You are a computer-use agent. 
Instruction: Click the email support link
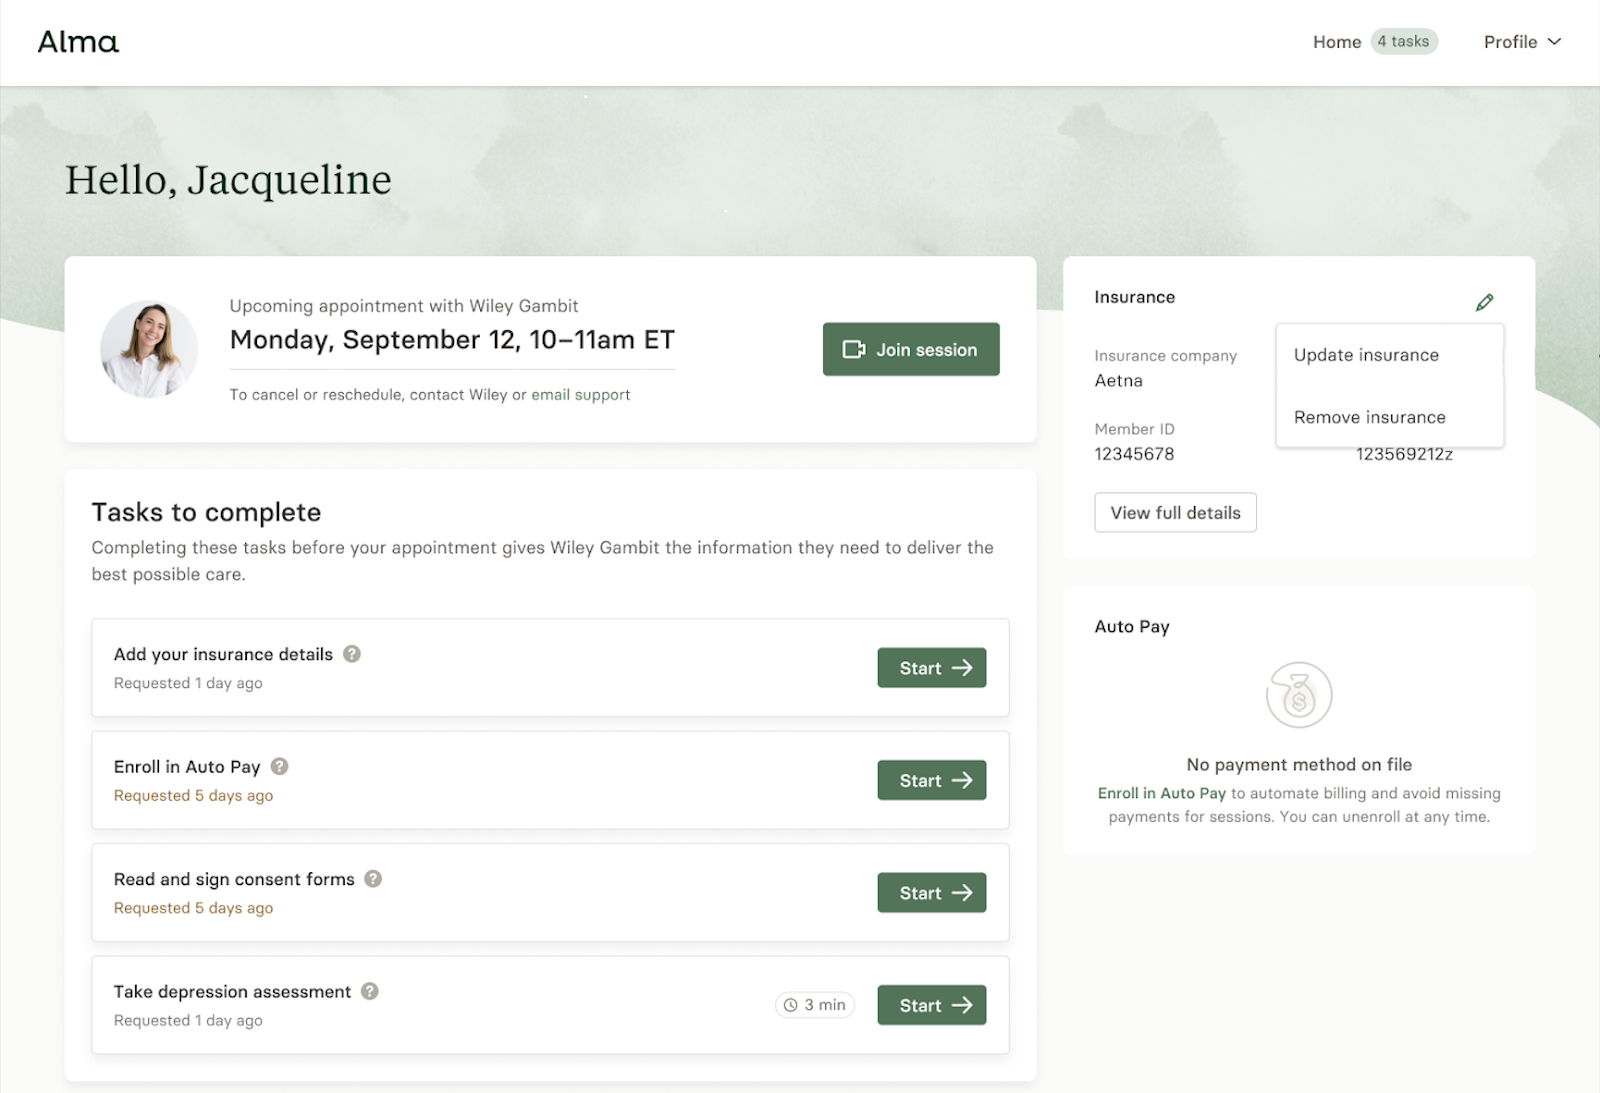[581, 394]
